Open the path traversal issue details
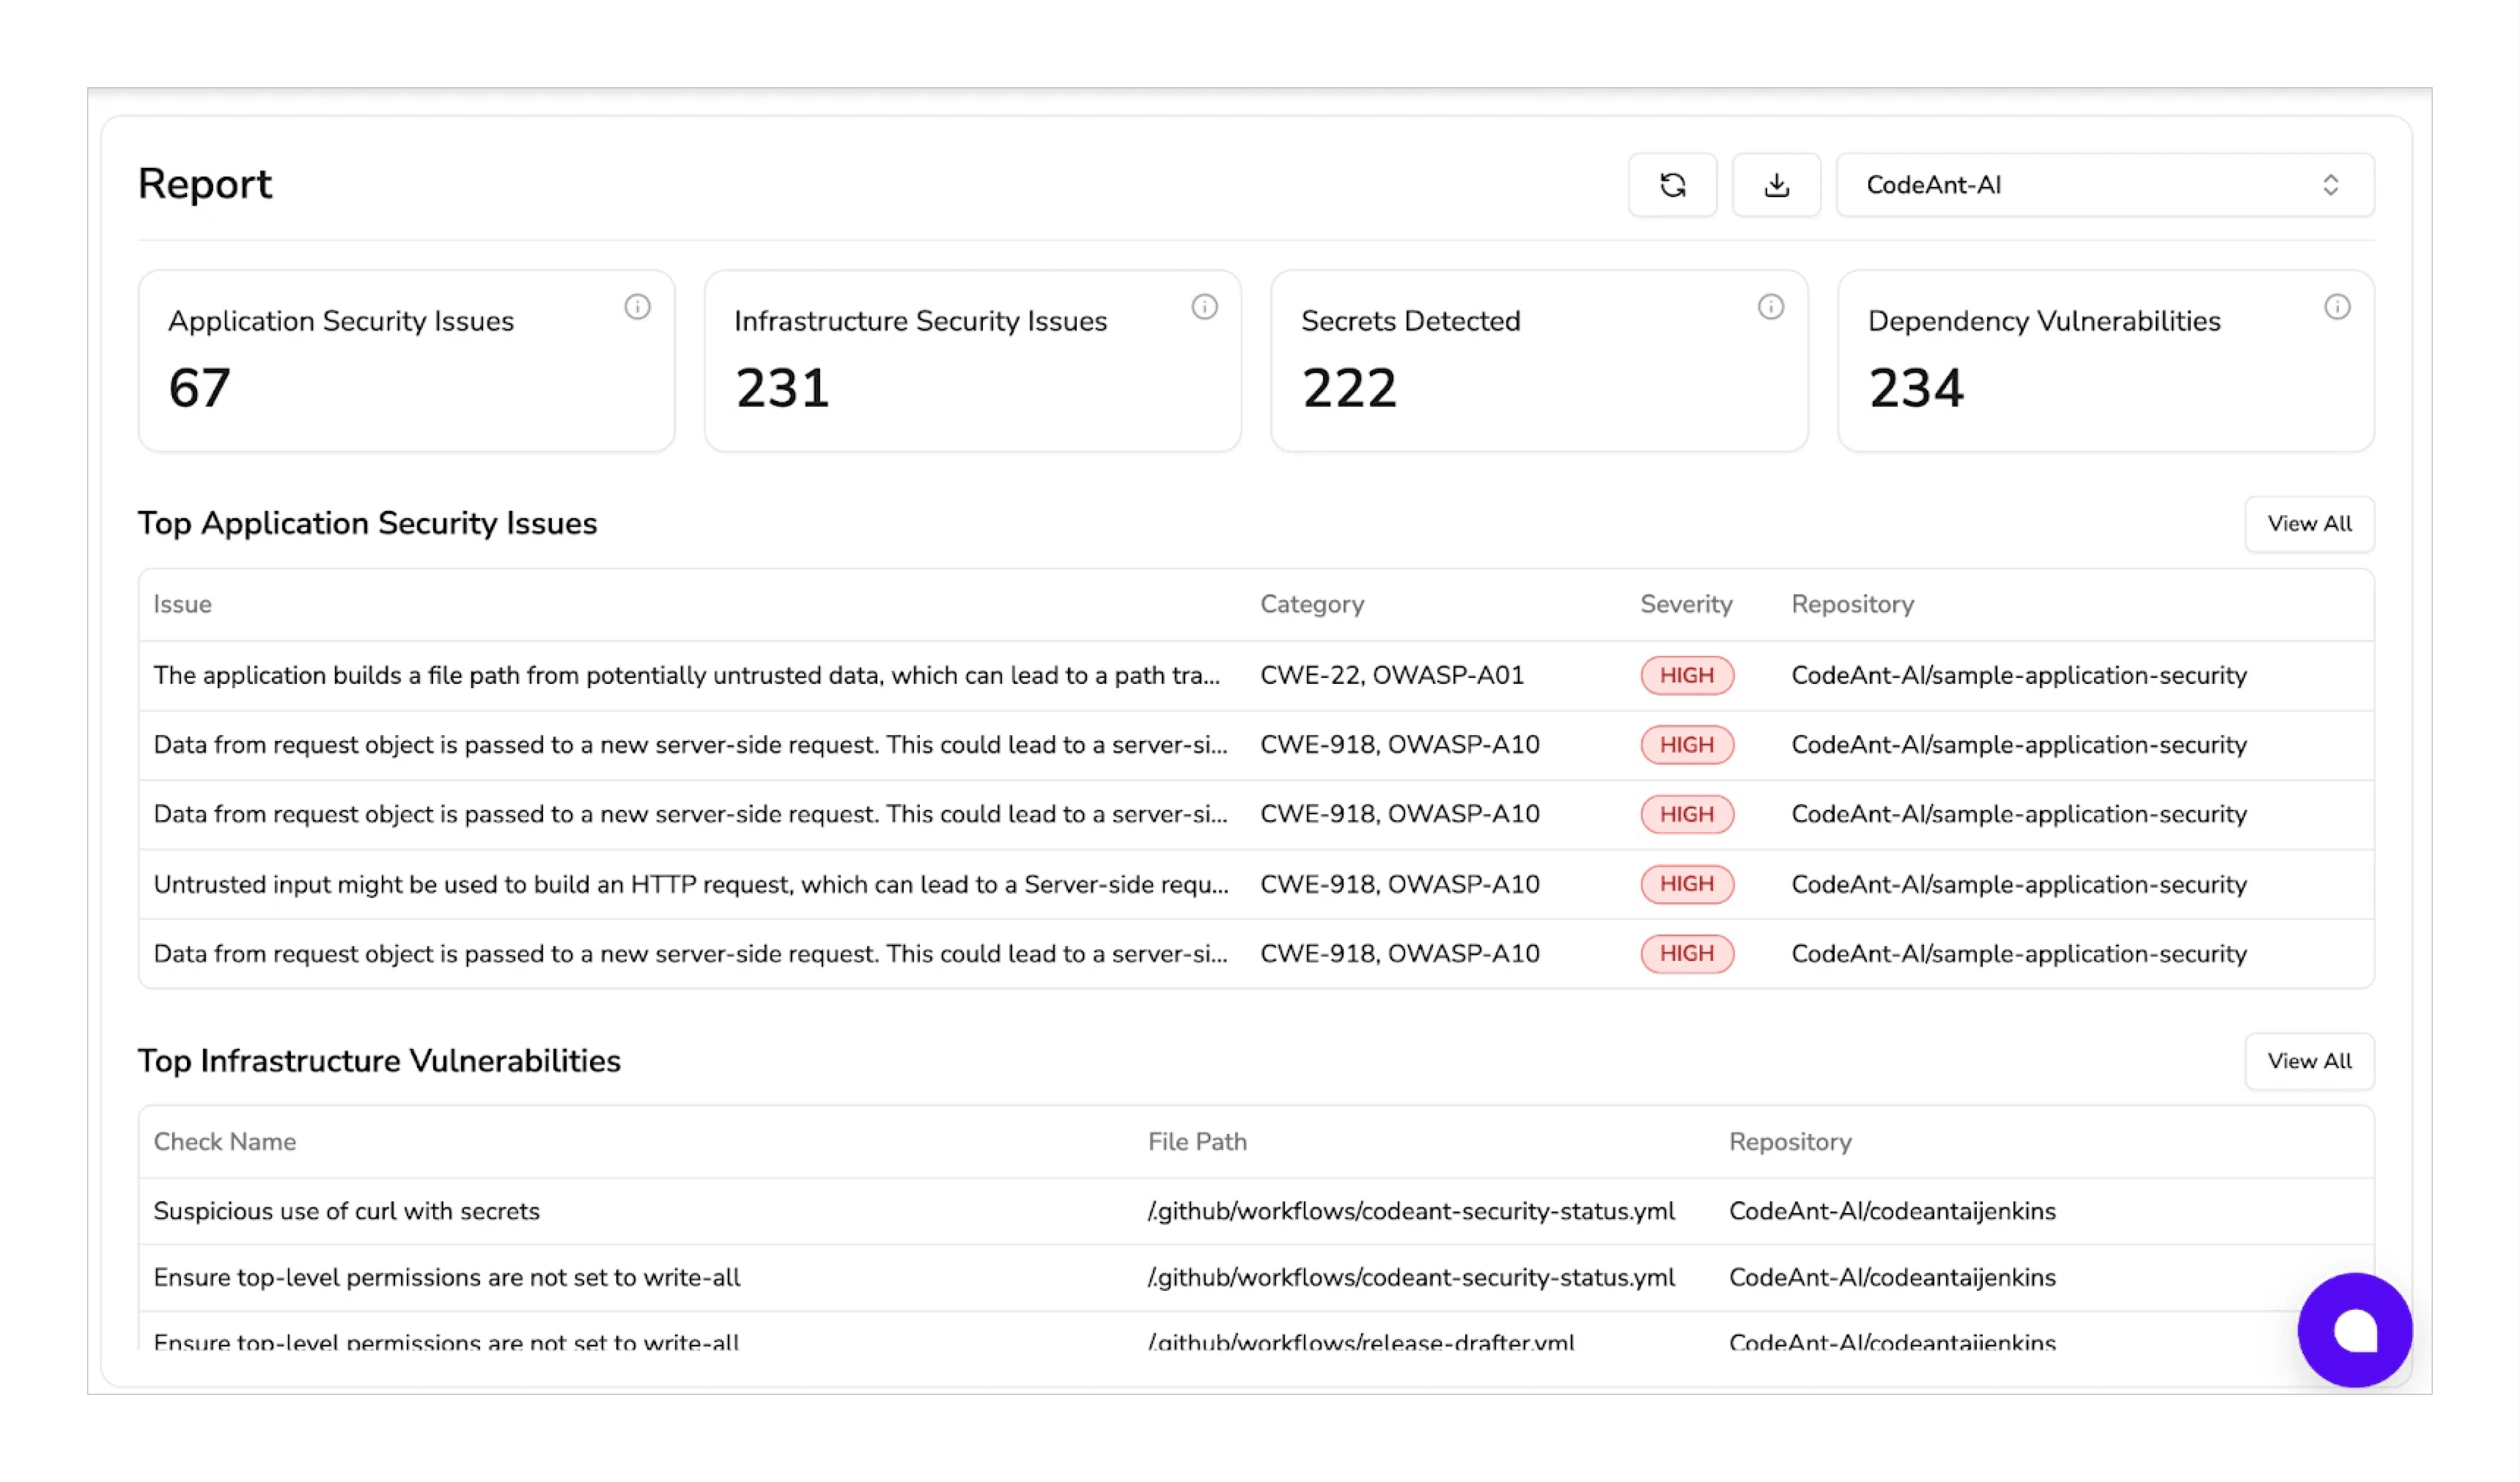The width and height of the screenshot is (2520, 1482). [687, 675]
